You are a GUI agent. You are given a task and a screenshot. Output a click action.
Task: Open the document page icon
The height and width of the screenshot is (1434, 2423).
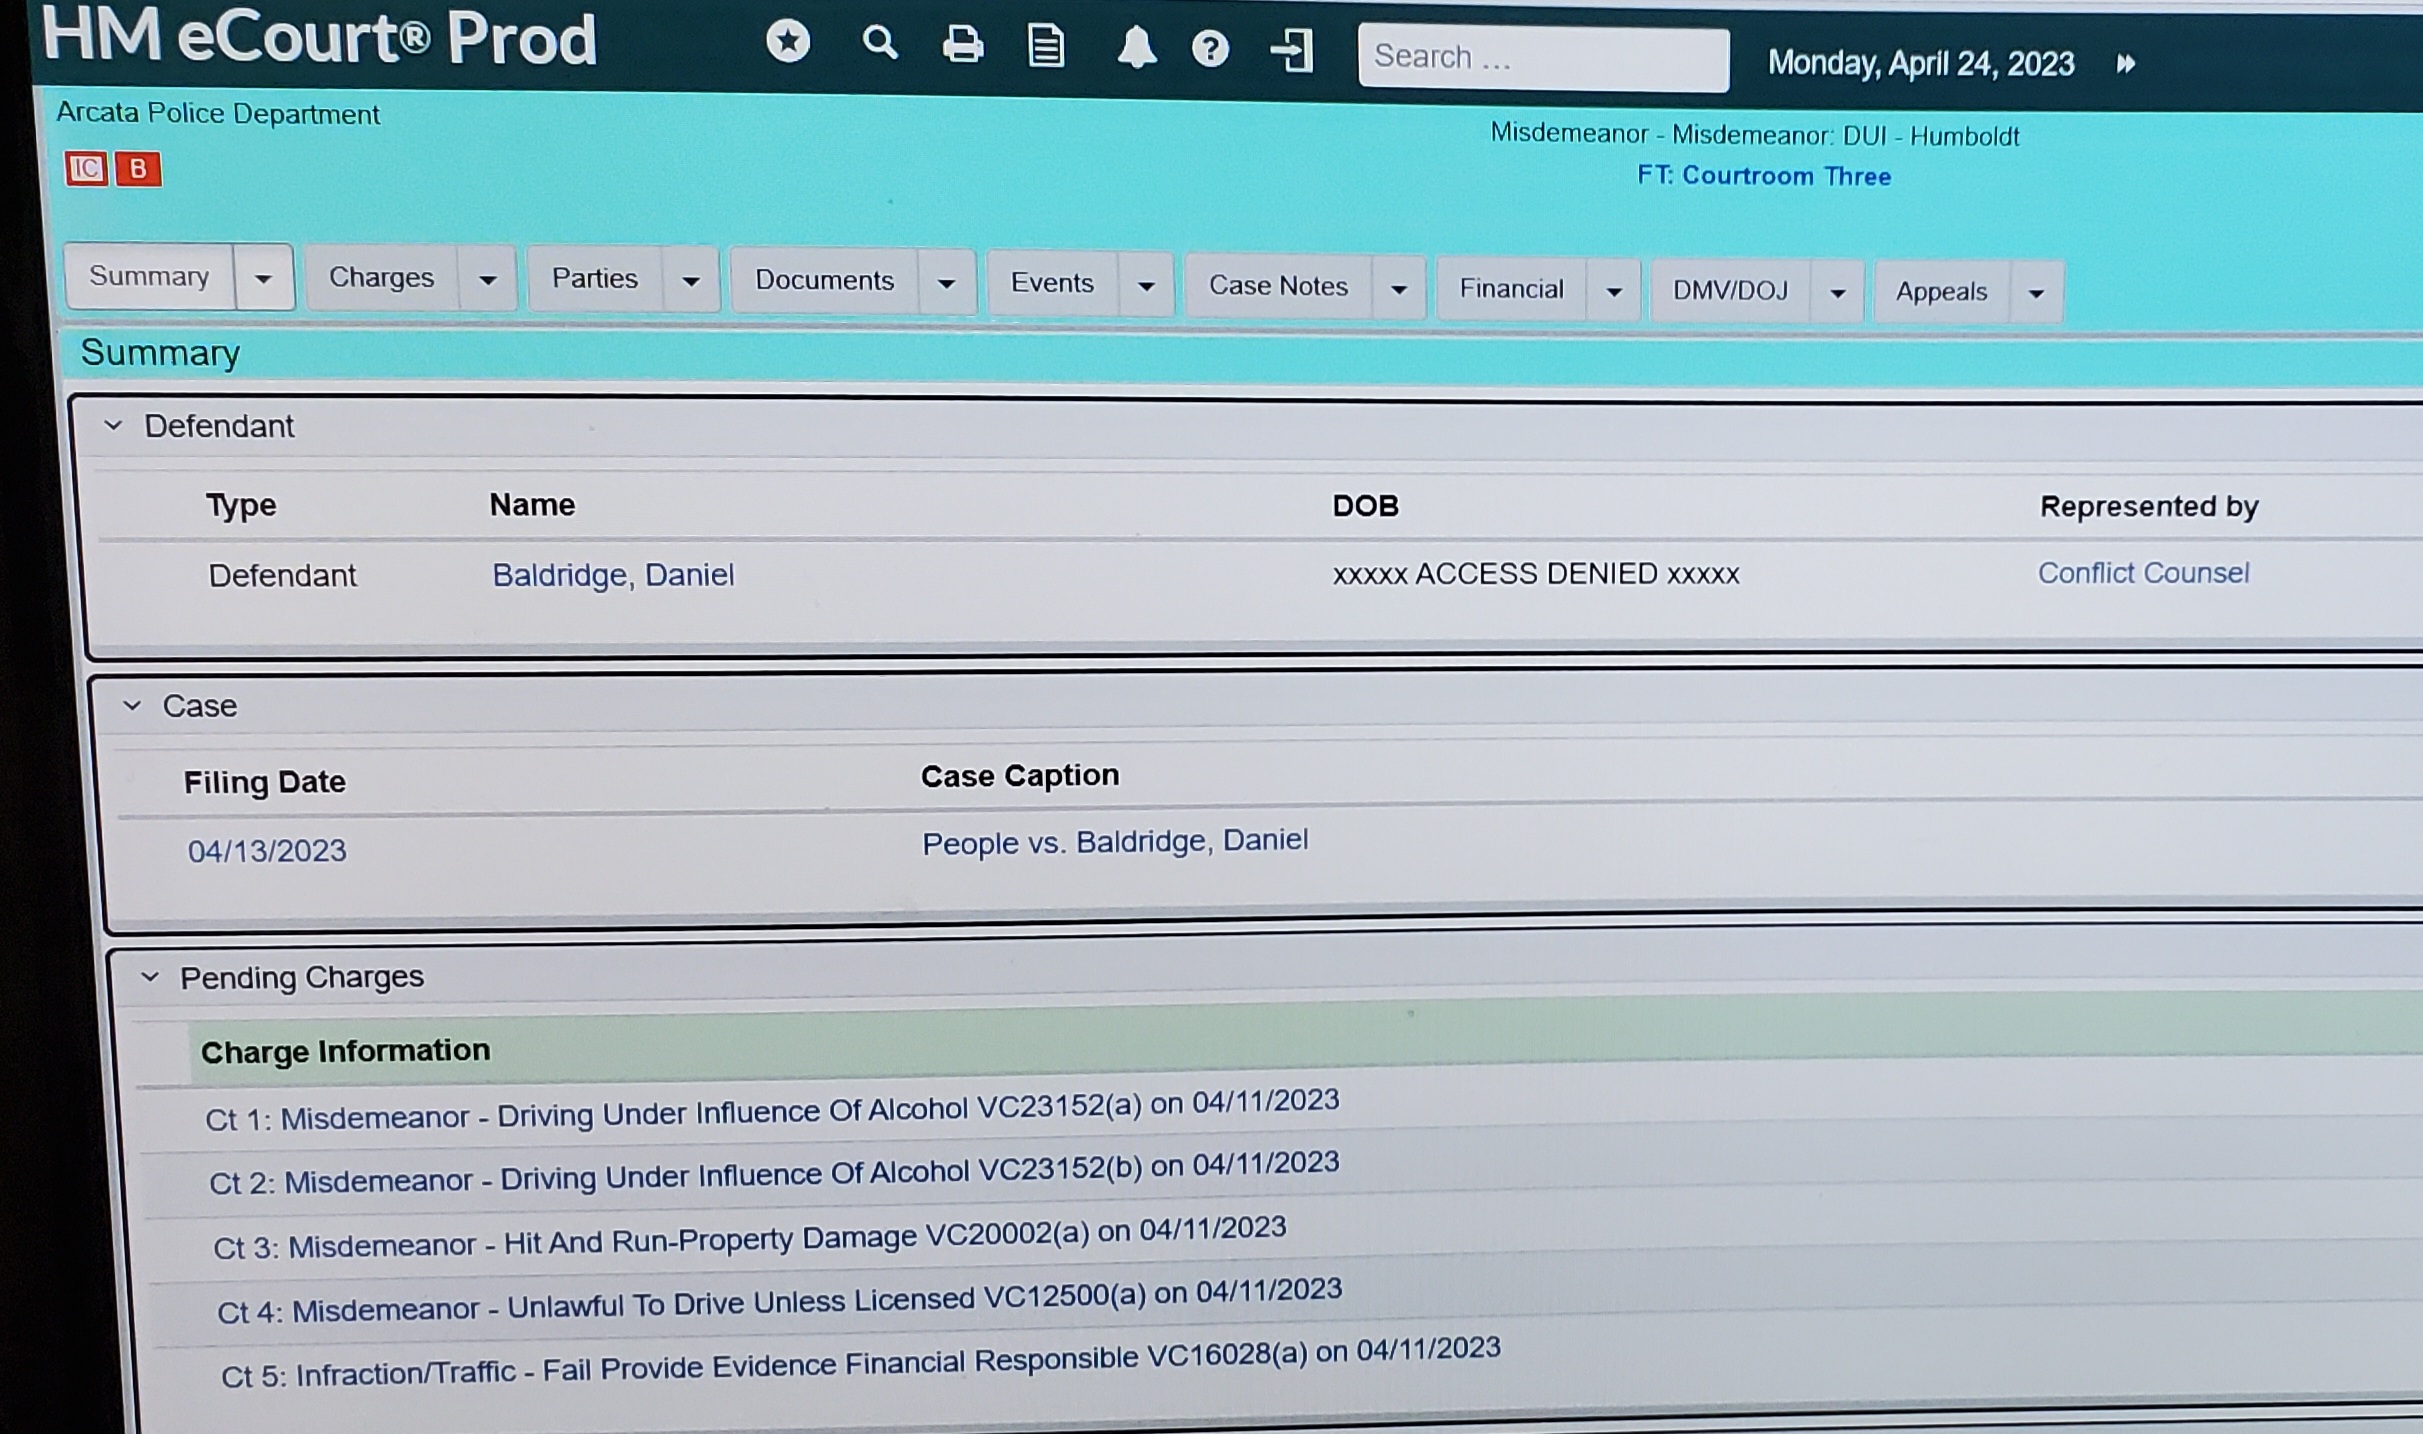(x=1046, y=47)
